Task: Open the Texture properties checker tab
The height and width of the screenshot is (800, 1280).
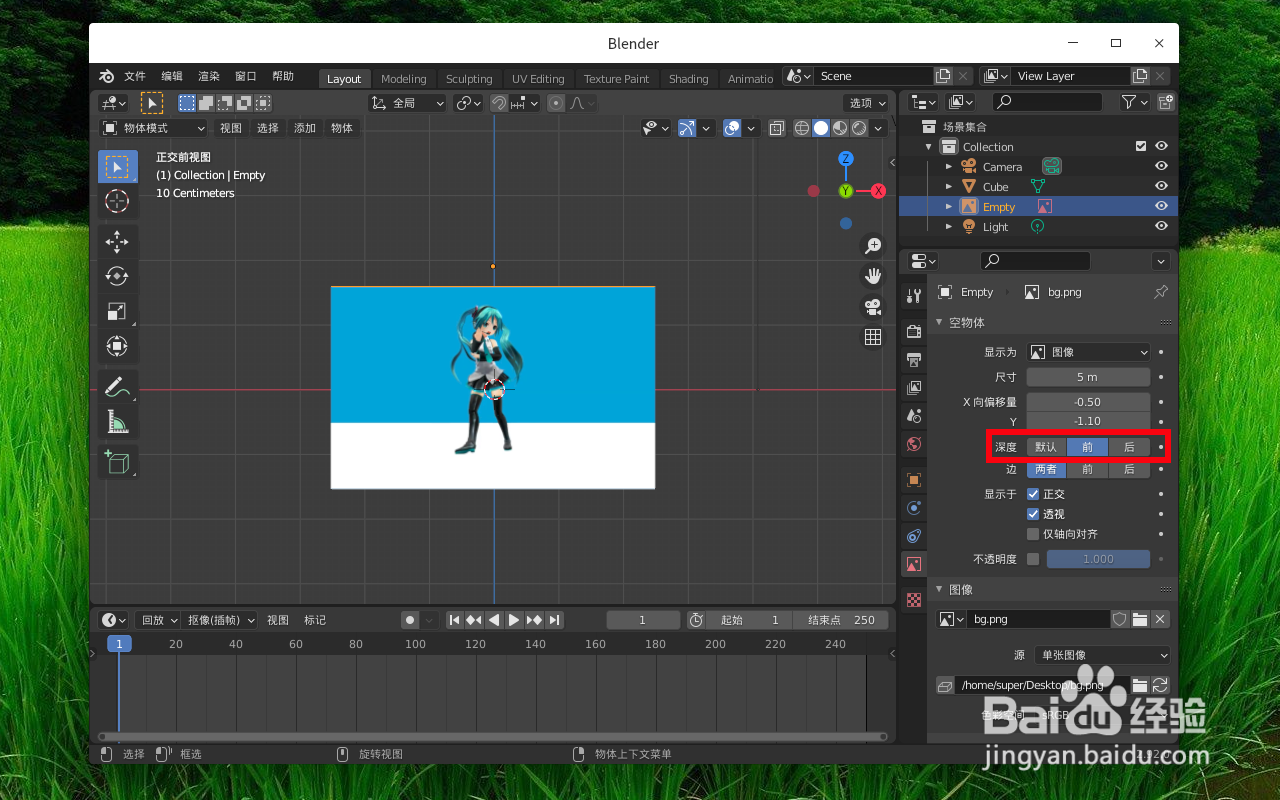Action: coord(913,600)
